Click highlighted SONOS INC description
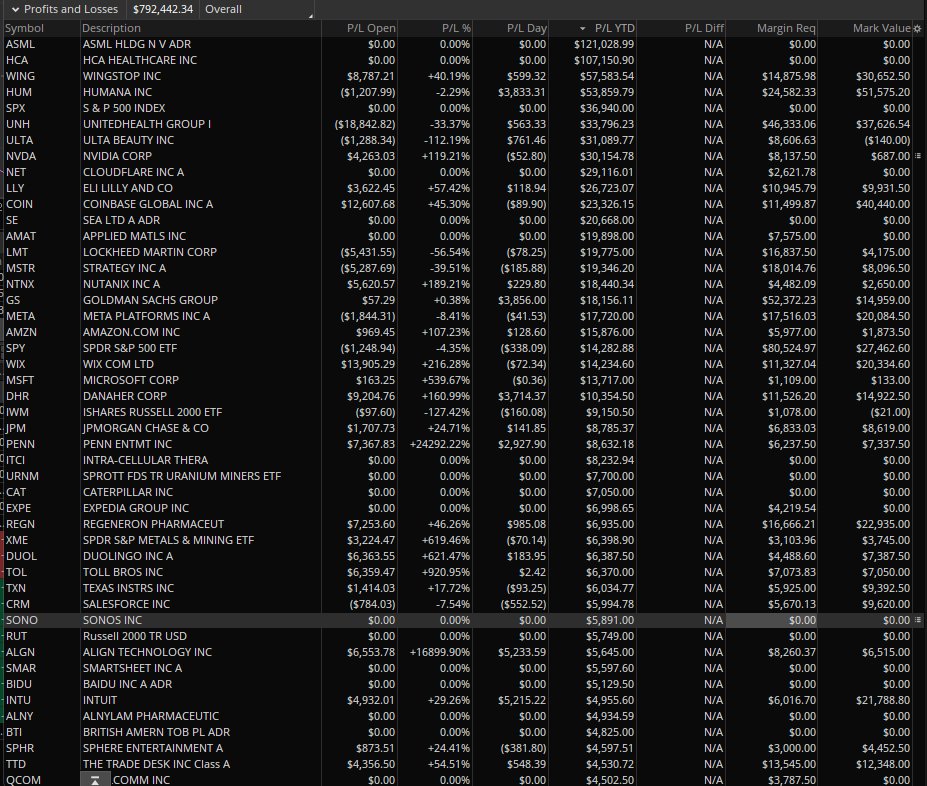This screenshot has width=927, height=786. point(112,620)
